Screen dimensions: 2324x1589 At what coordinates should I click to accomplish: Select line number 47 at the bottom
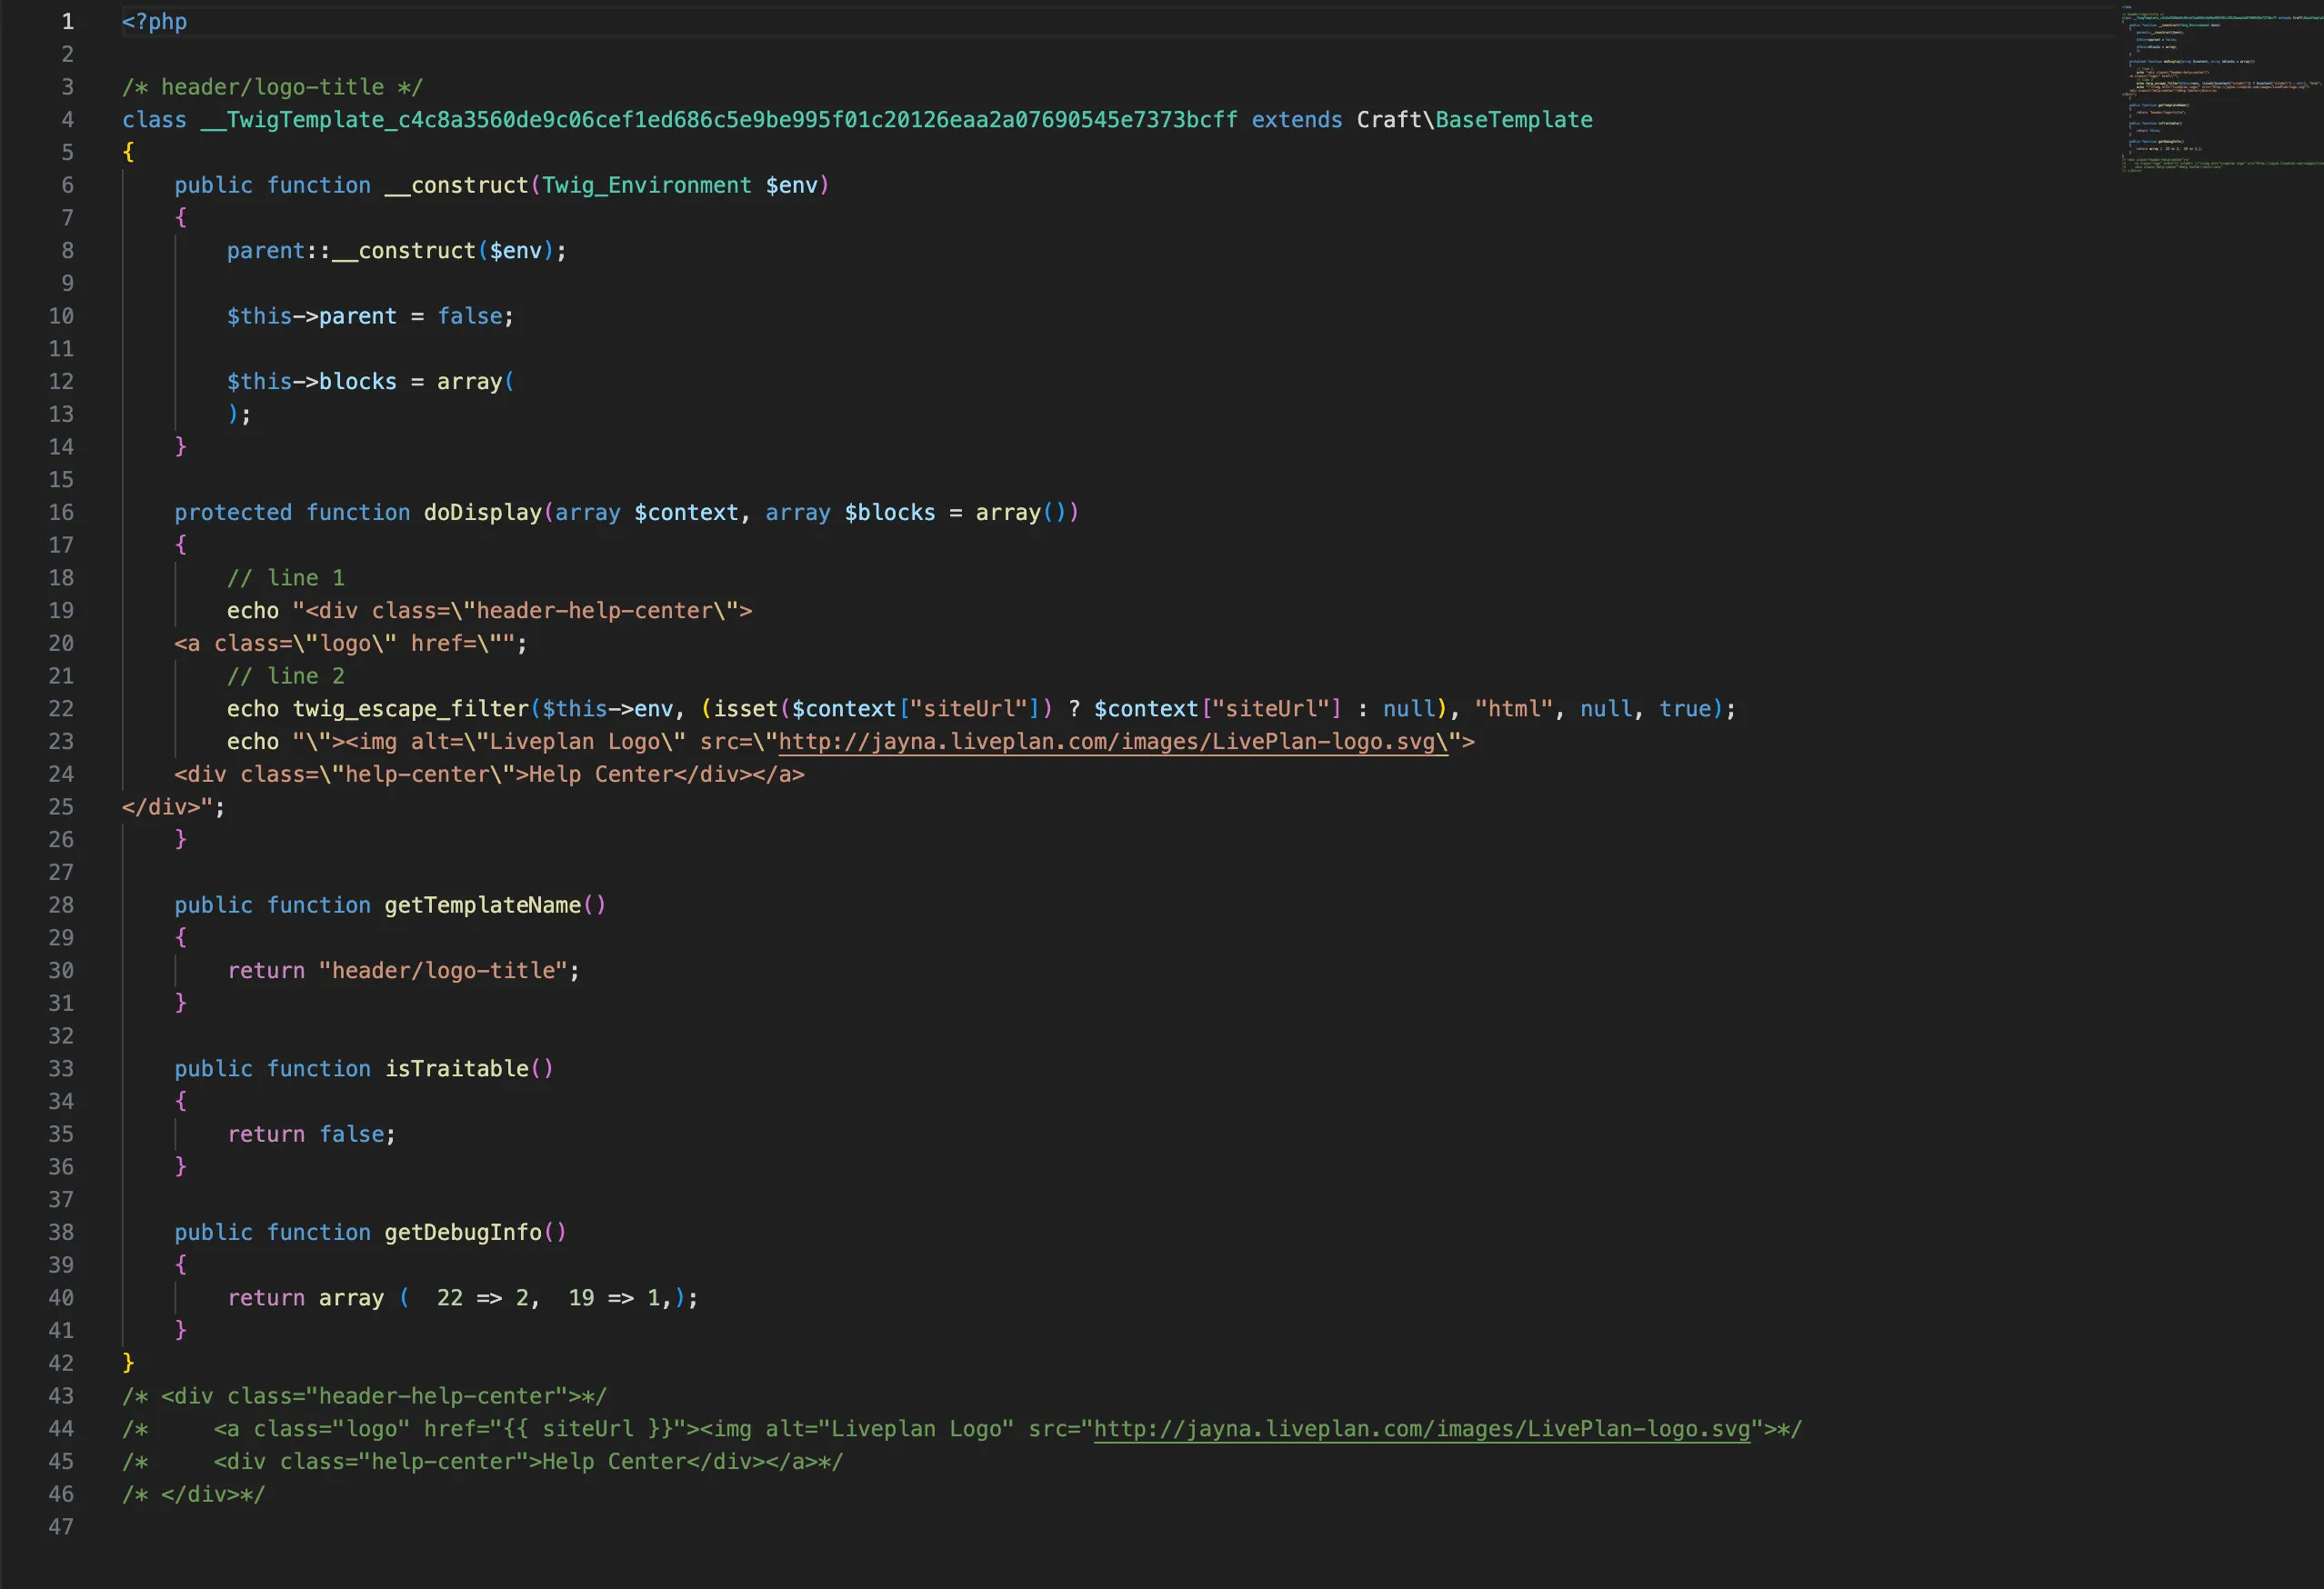[x=61, y=1527]
